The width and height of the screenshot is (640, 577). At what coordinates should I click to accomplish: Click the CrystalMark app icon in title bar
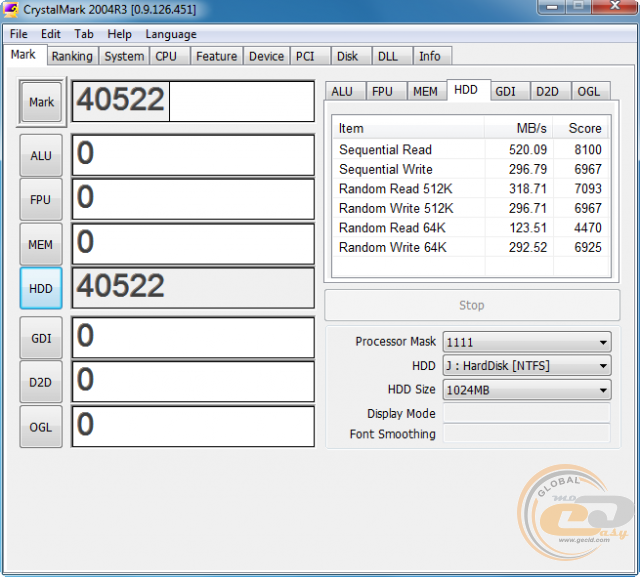pos(13,10)
